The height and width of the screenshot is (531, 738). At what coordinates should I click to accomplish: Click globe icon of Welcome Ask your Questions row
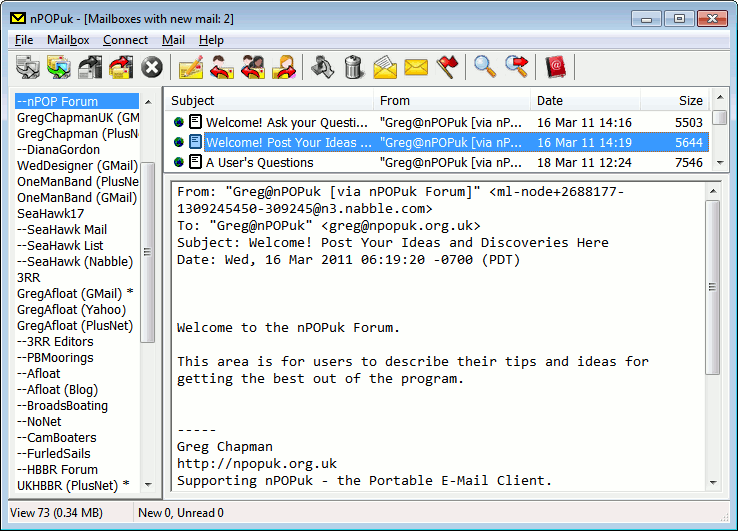tap(178, 122)
